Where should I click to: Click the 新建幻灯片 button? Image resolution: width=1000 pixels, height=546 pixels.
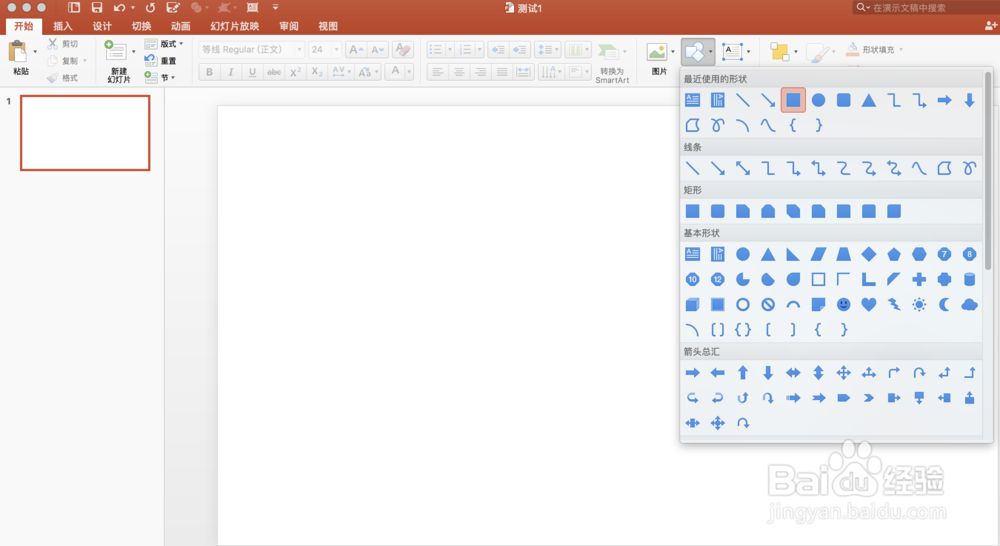[118, 62]
